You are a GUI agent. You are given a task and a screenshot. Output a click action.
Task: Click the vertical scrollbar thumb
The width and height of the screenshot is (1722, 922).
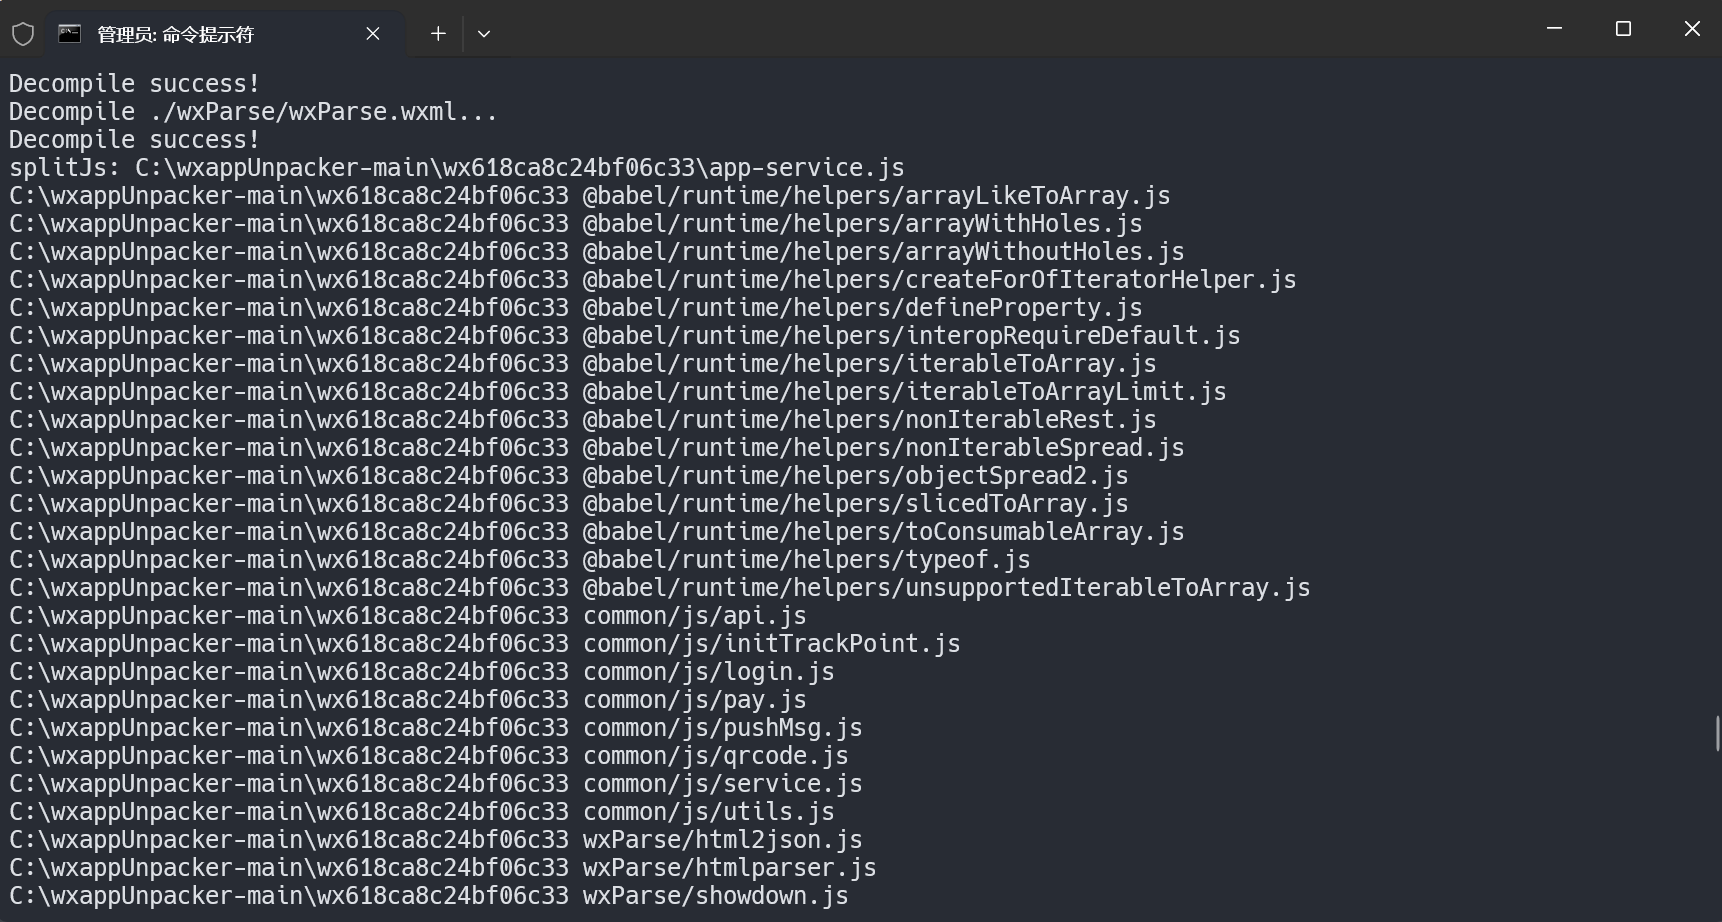(x=1717, y=733)
